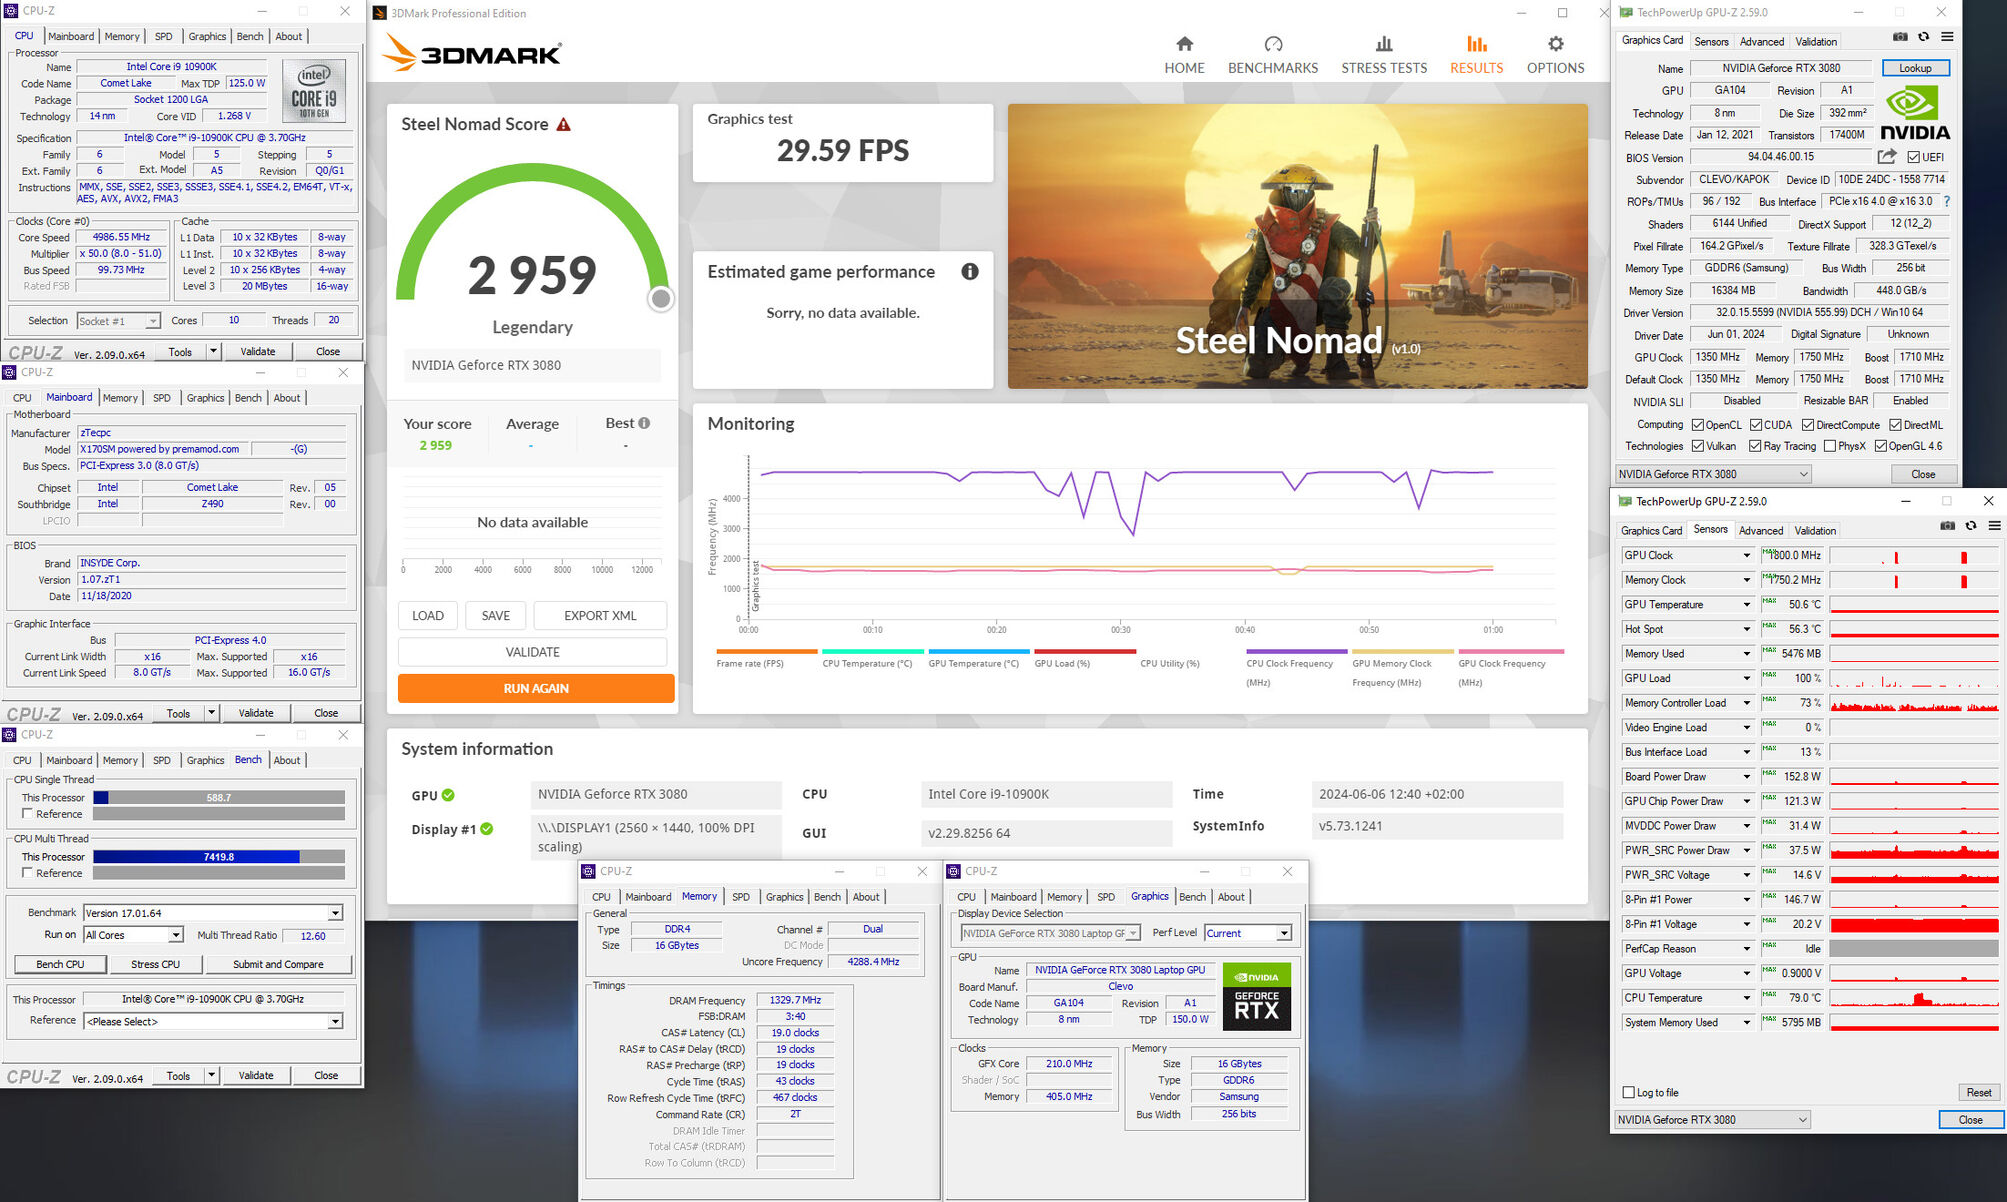Check CPU Single Thread Reference box
This screenshot has width=2007, height=1202.
click(x=28, y=814)
